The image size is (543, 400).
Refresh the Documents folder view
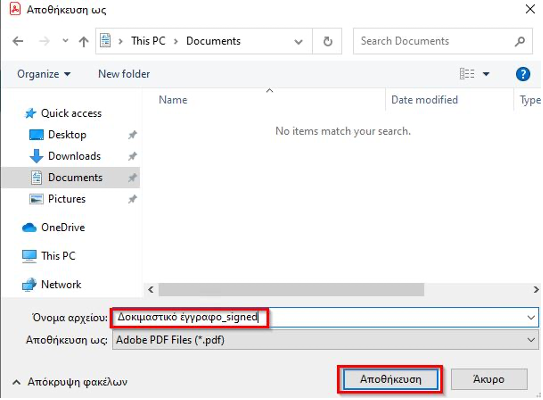(x=328, y=42)
